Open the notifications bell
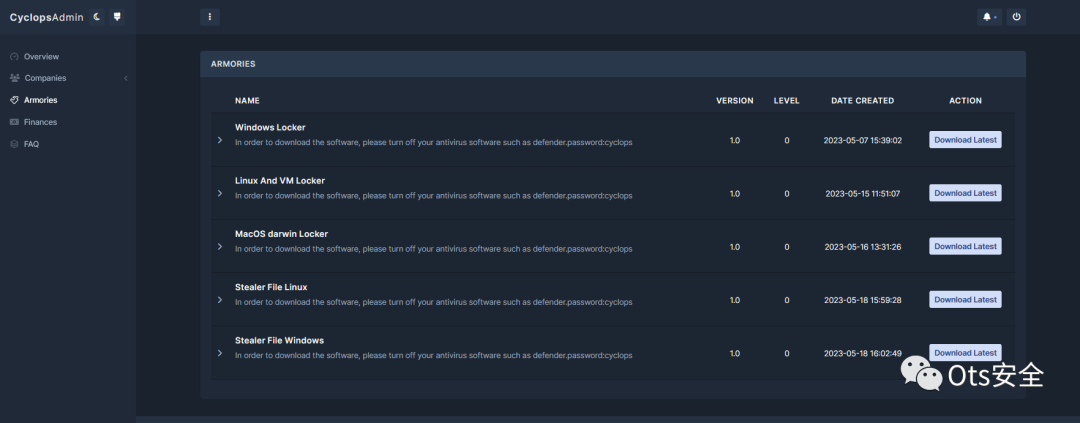1080x423 pixels. pos(989,17)
